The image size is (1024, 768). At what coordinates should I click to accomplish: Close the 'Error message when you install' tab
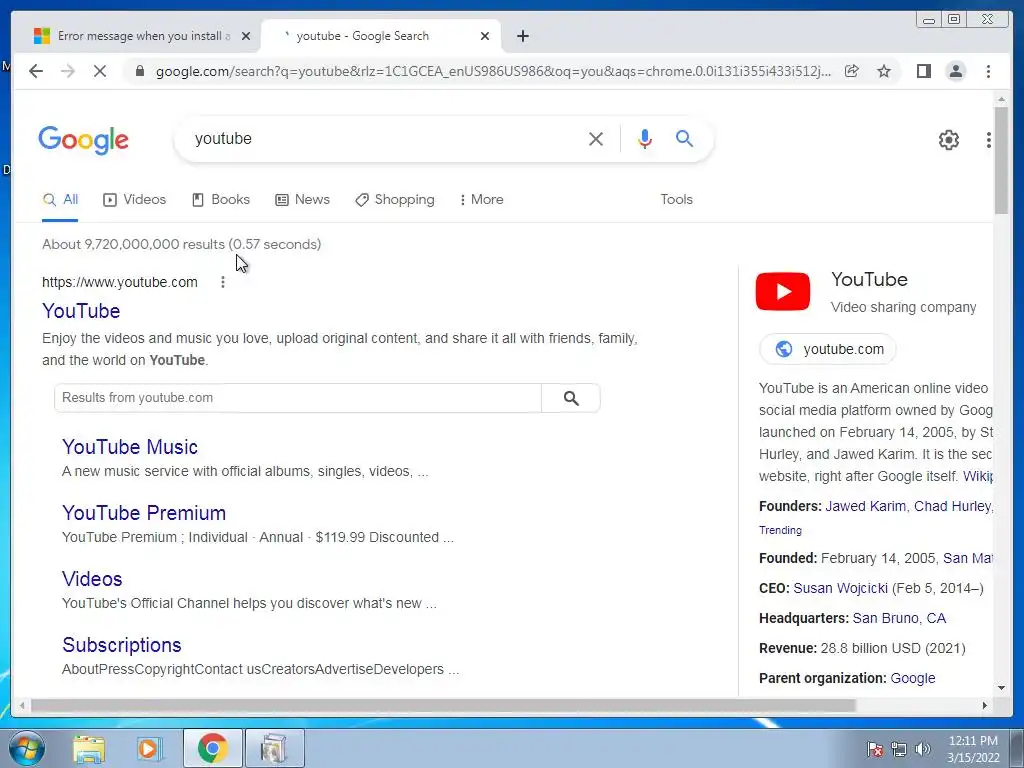[246, 36]
